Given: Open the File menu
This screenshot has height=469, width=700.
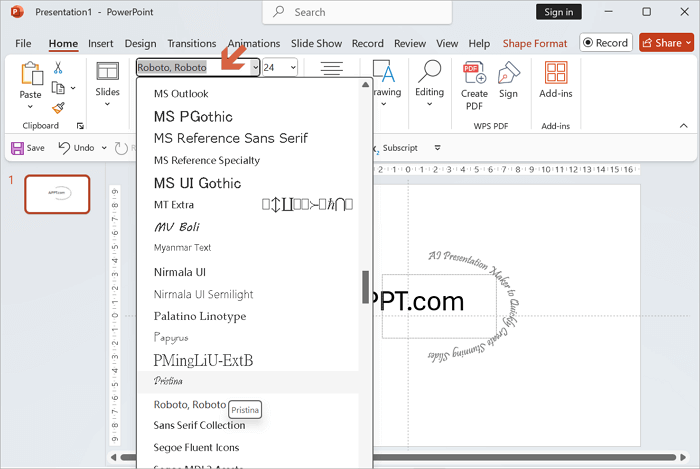Looking at the screenshot, I should [23, 44].
